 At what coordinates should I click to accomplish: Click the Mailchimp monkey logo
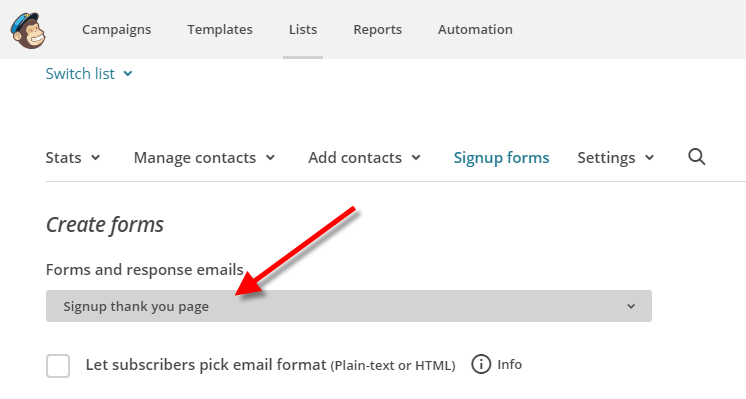click(28, 30)
